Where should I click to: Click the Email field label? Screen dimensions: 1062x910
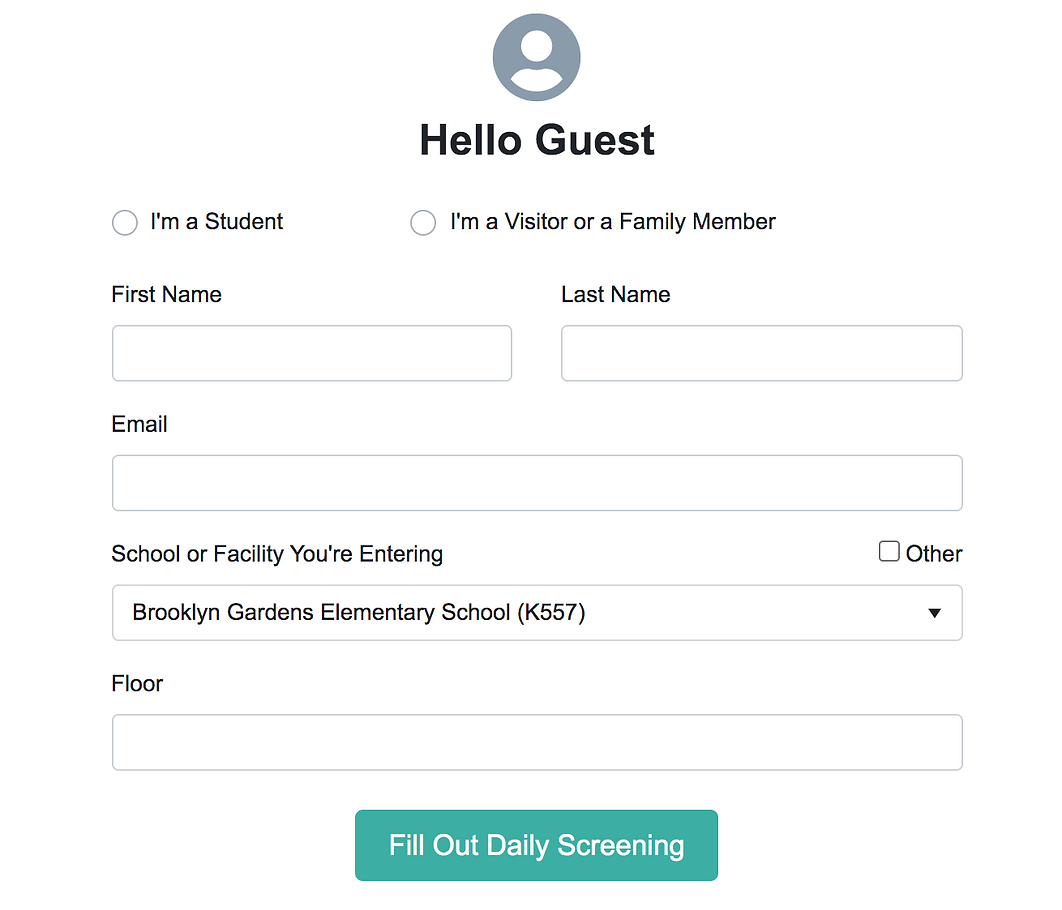point(140,425)
